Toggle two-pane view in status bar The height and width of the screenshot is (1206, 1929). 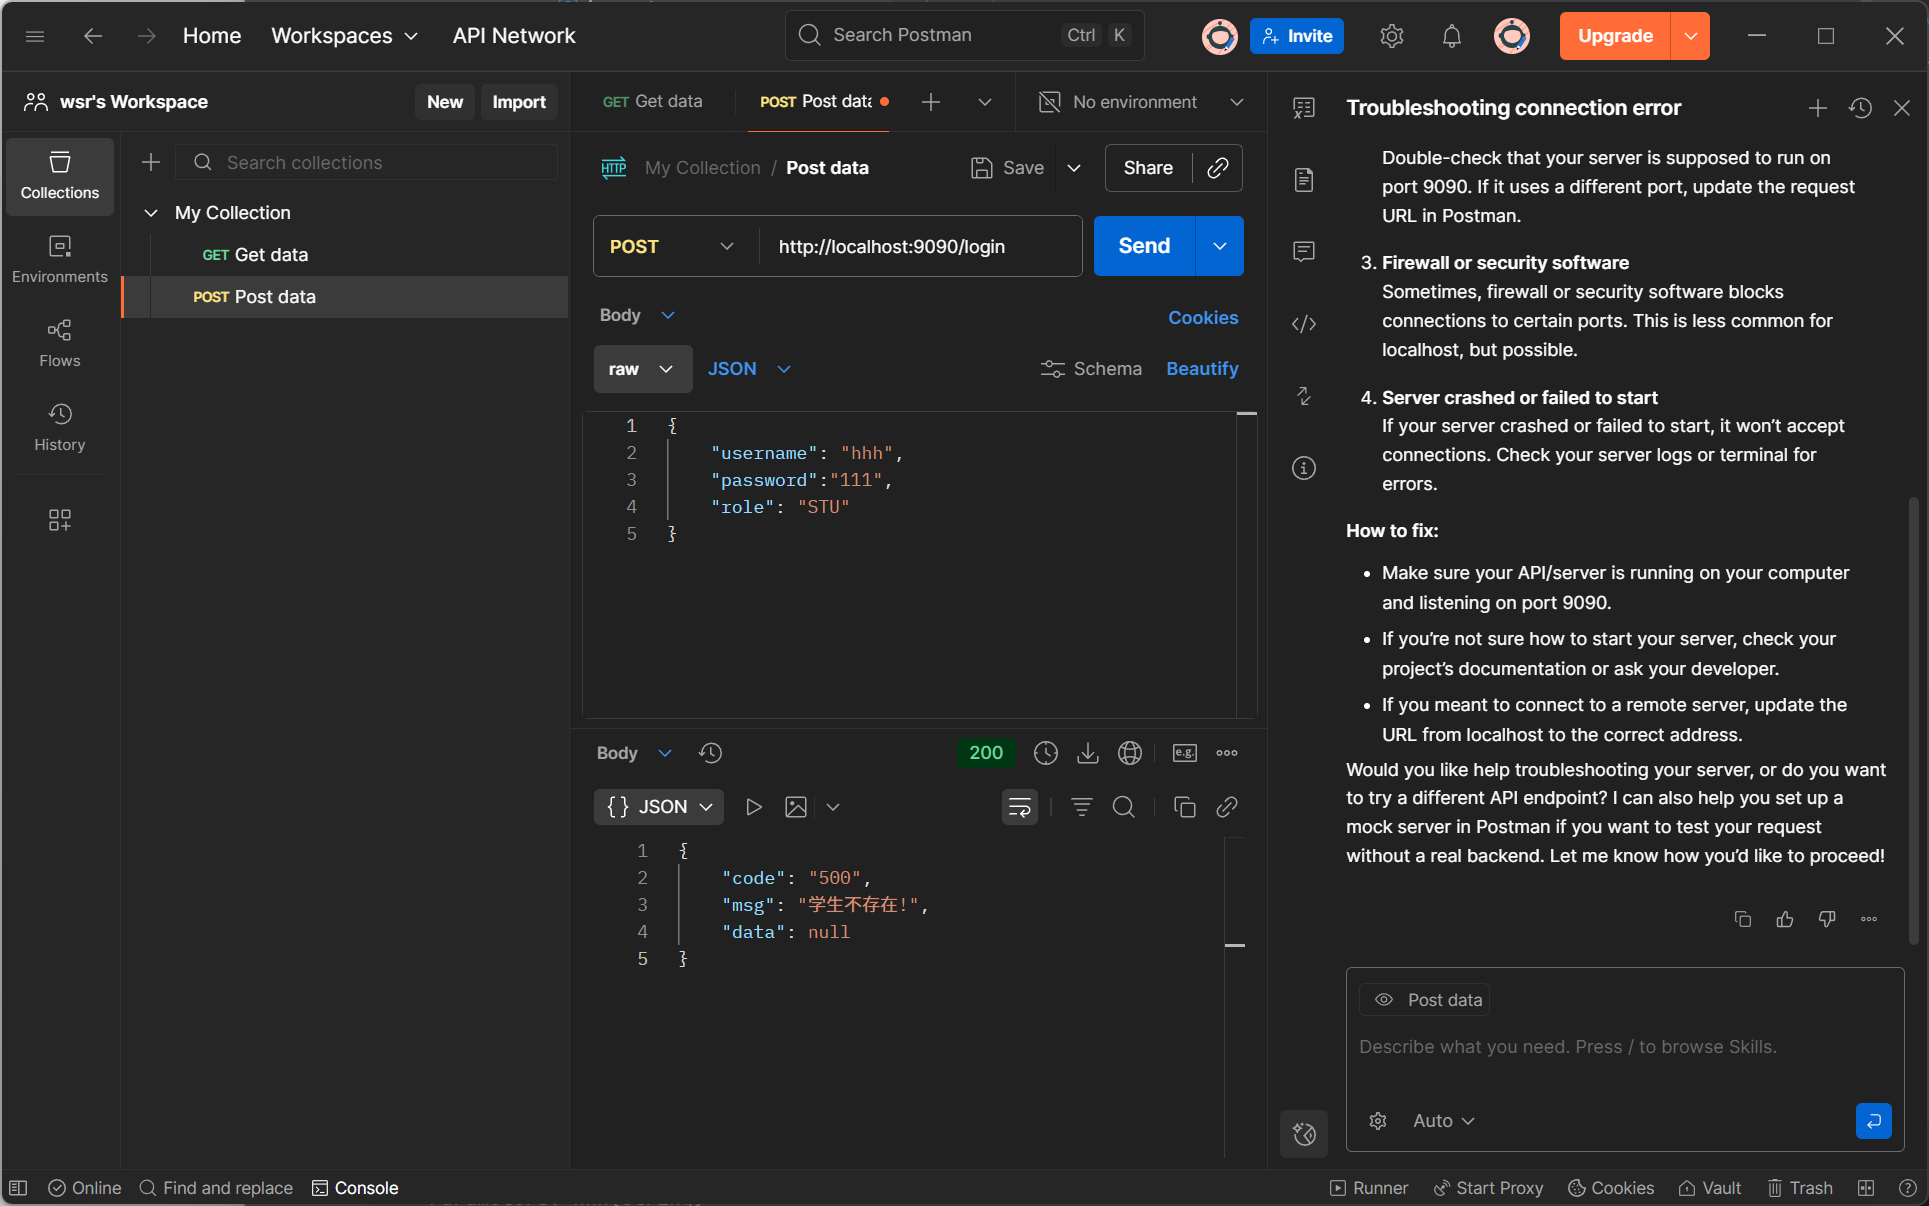1866,1188
